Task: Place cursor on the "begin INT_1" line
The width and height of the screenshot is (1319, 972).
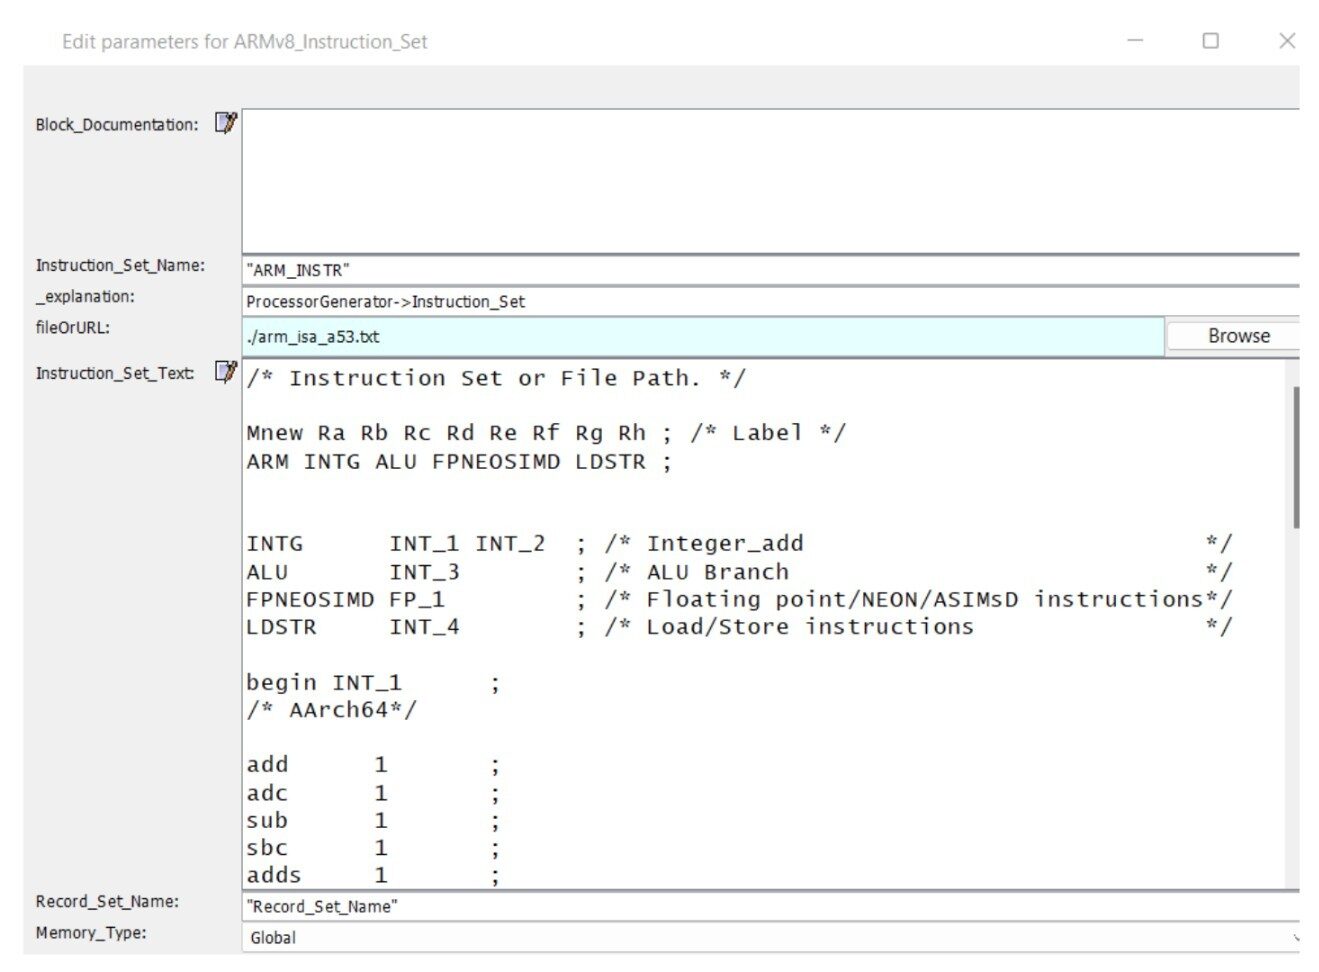Action: point(324,683)
